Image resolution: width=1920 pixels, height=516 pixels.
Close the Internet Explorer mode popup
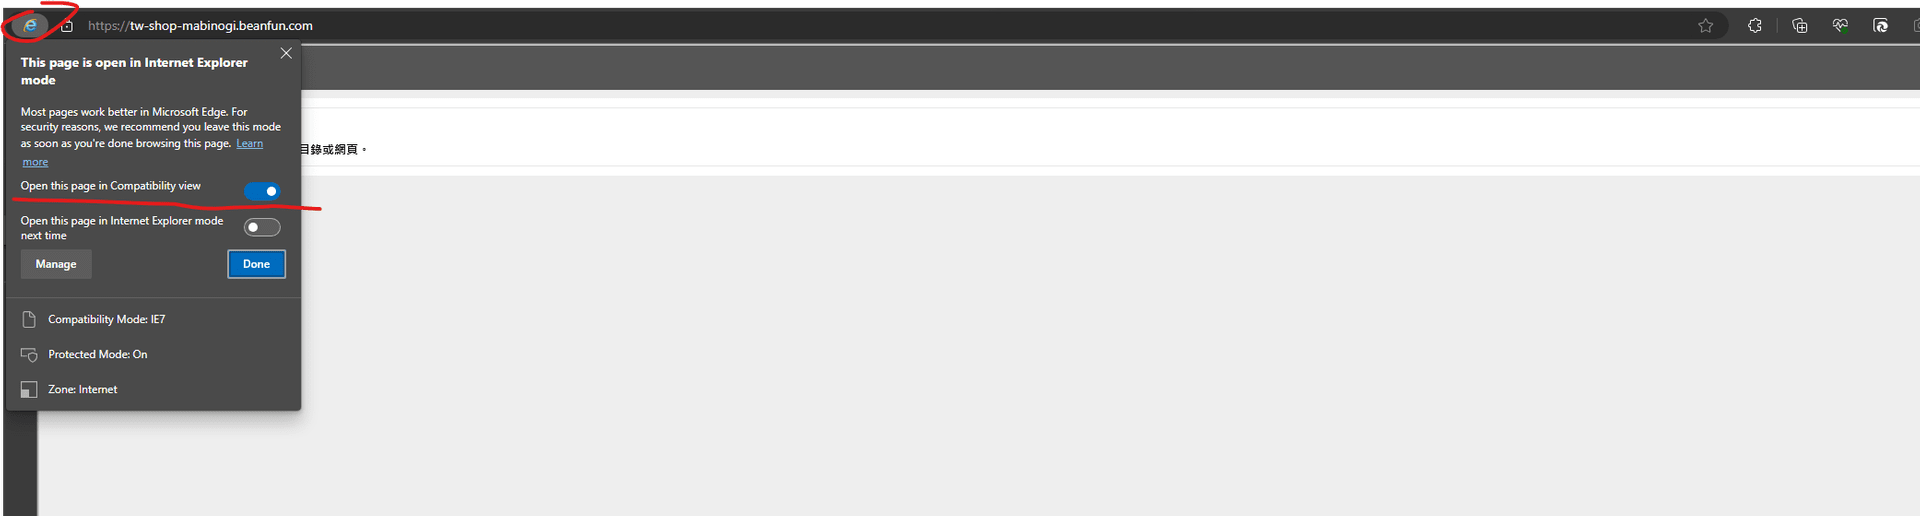pyautogui.click(x=286, y=53)
